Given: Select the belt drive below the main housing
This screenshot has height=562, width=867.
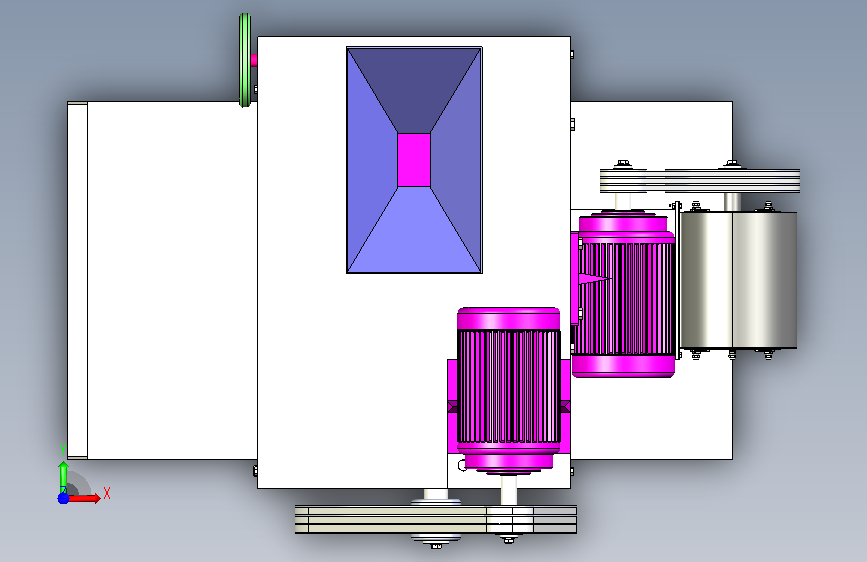Looking at the screenshot, I should pos(436,519).
